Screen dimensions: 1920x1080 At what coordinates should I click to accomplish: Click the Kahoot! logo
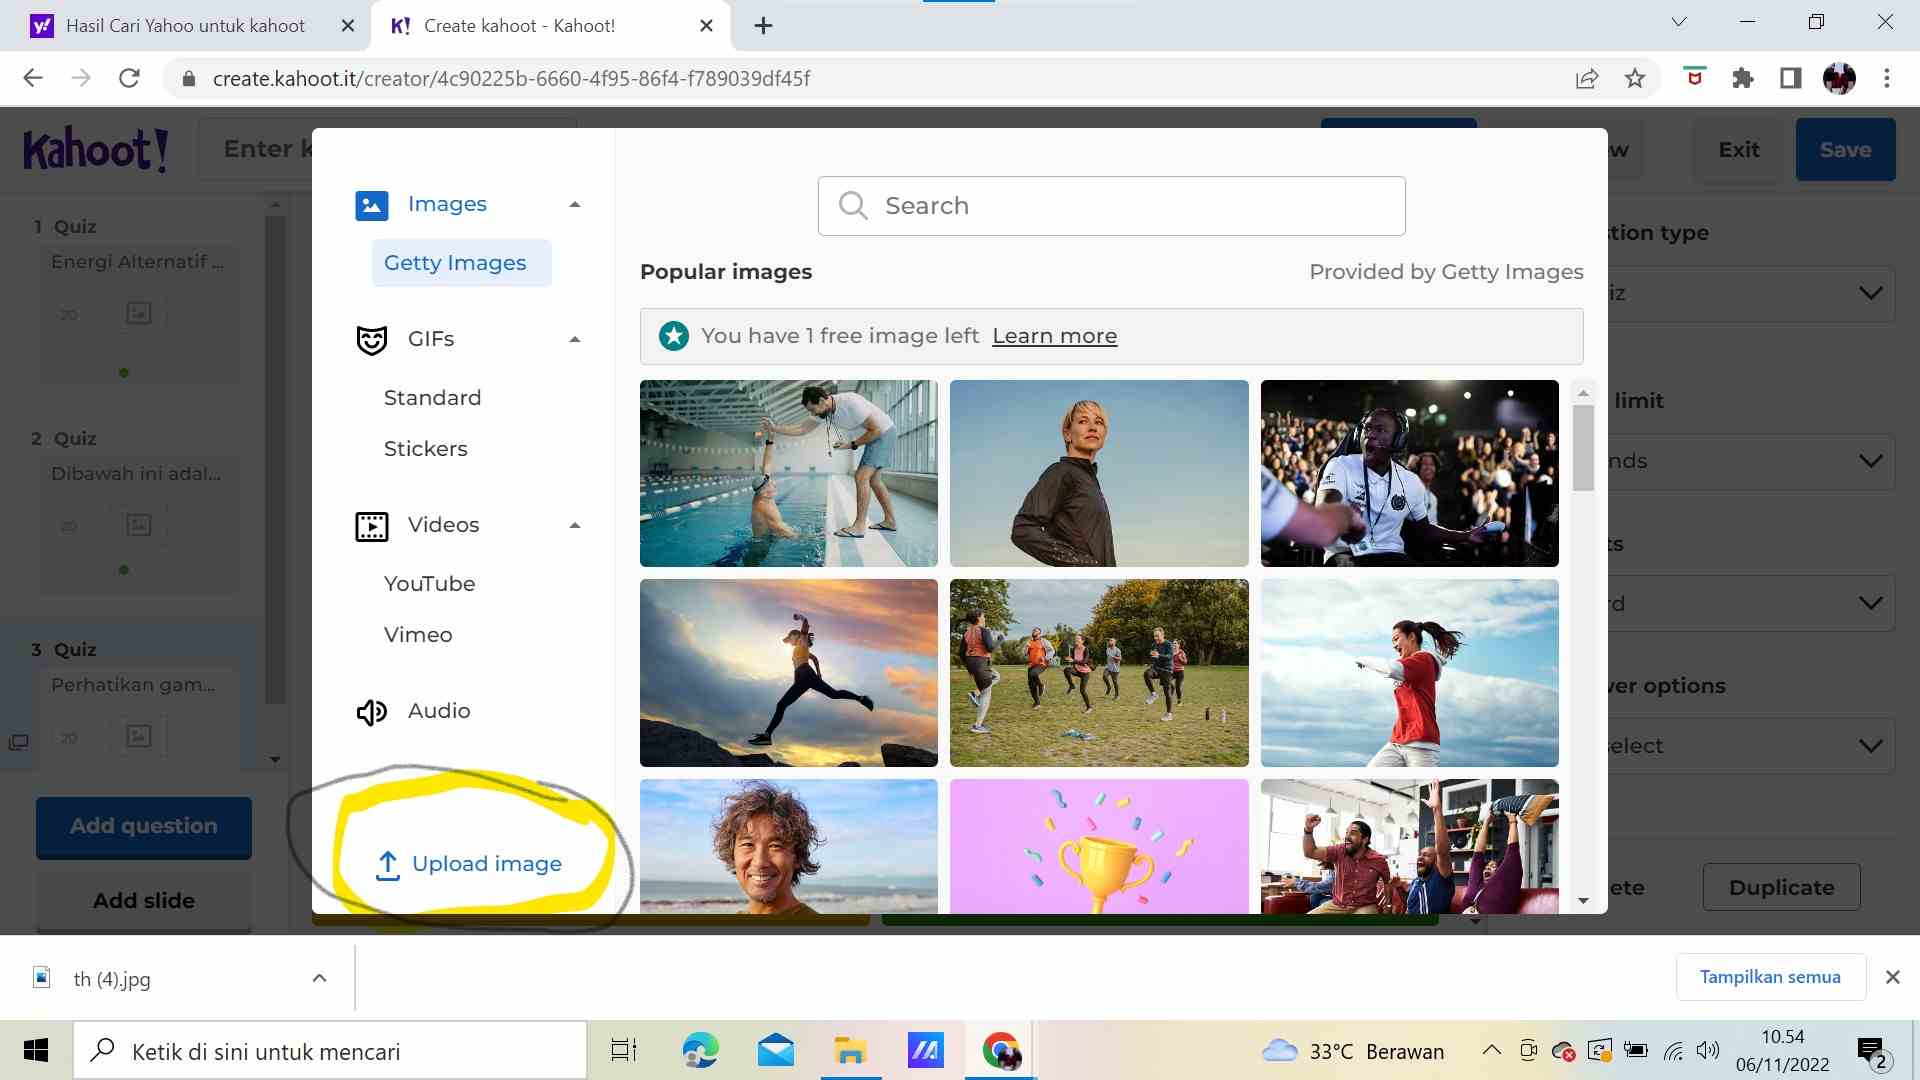coord(96,150)
